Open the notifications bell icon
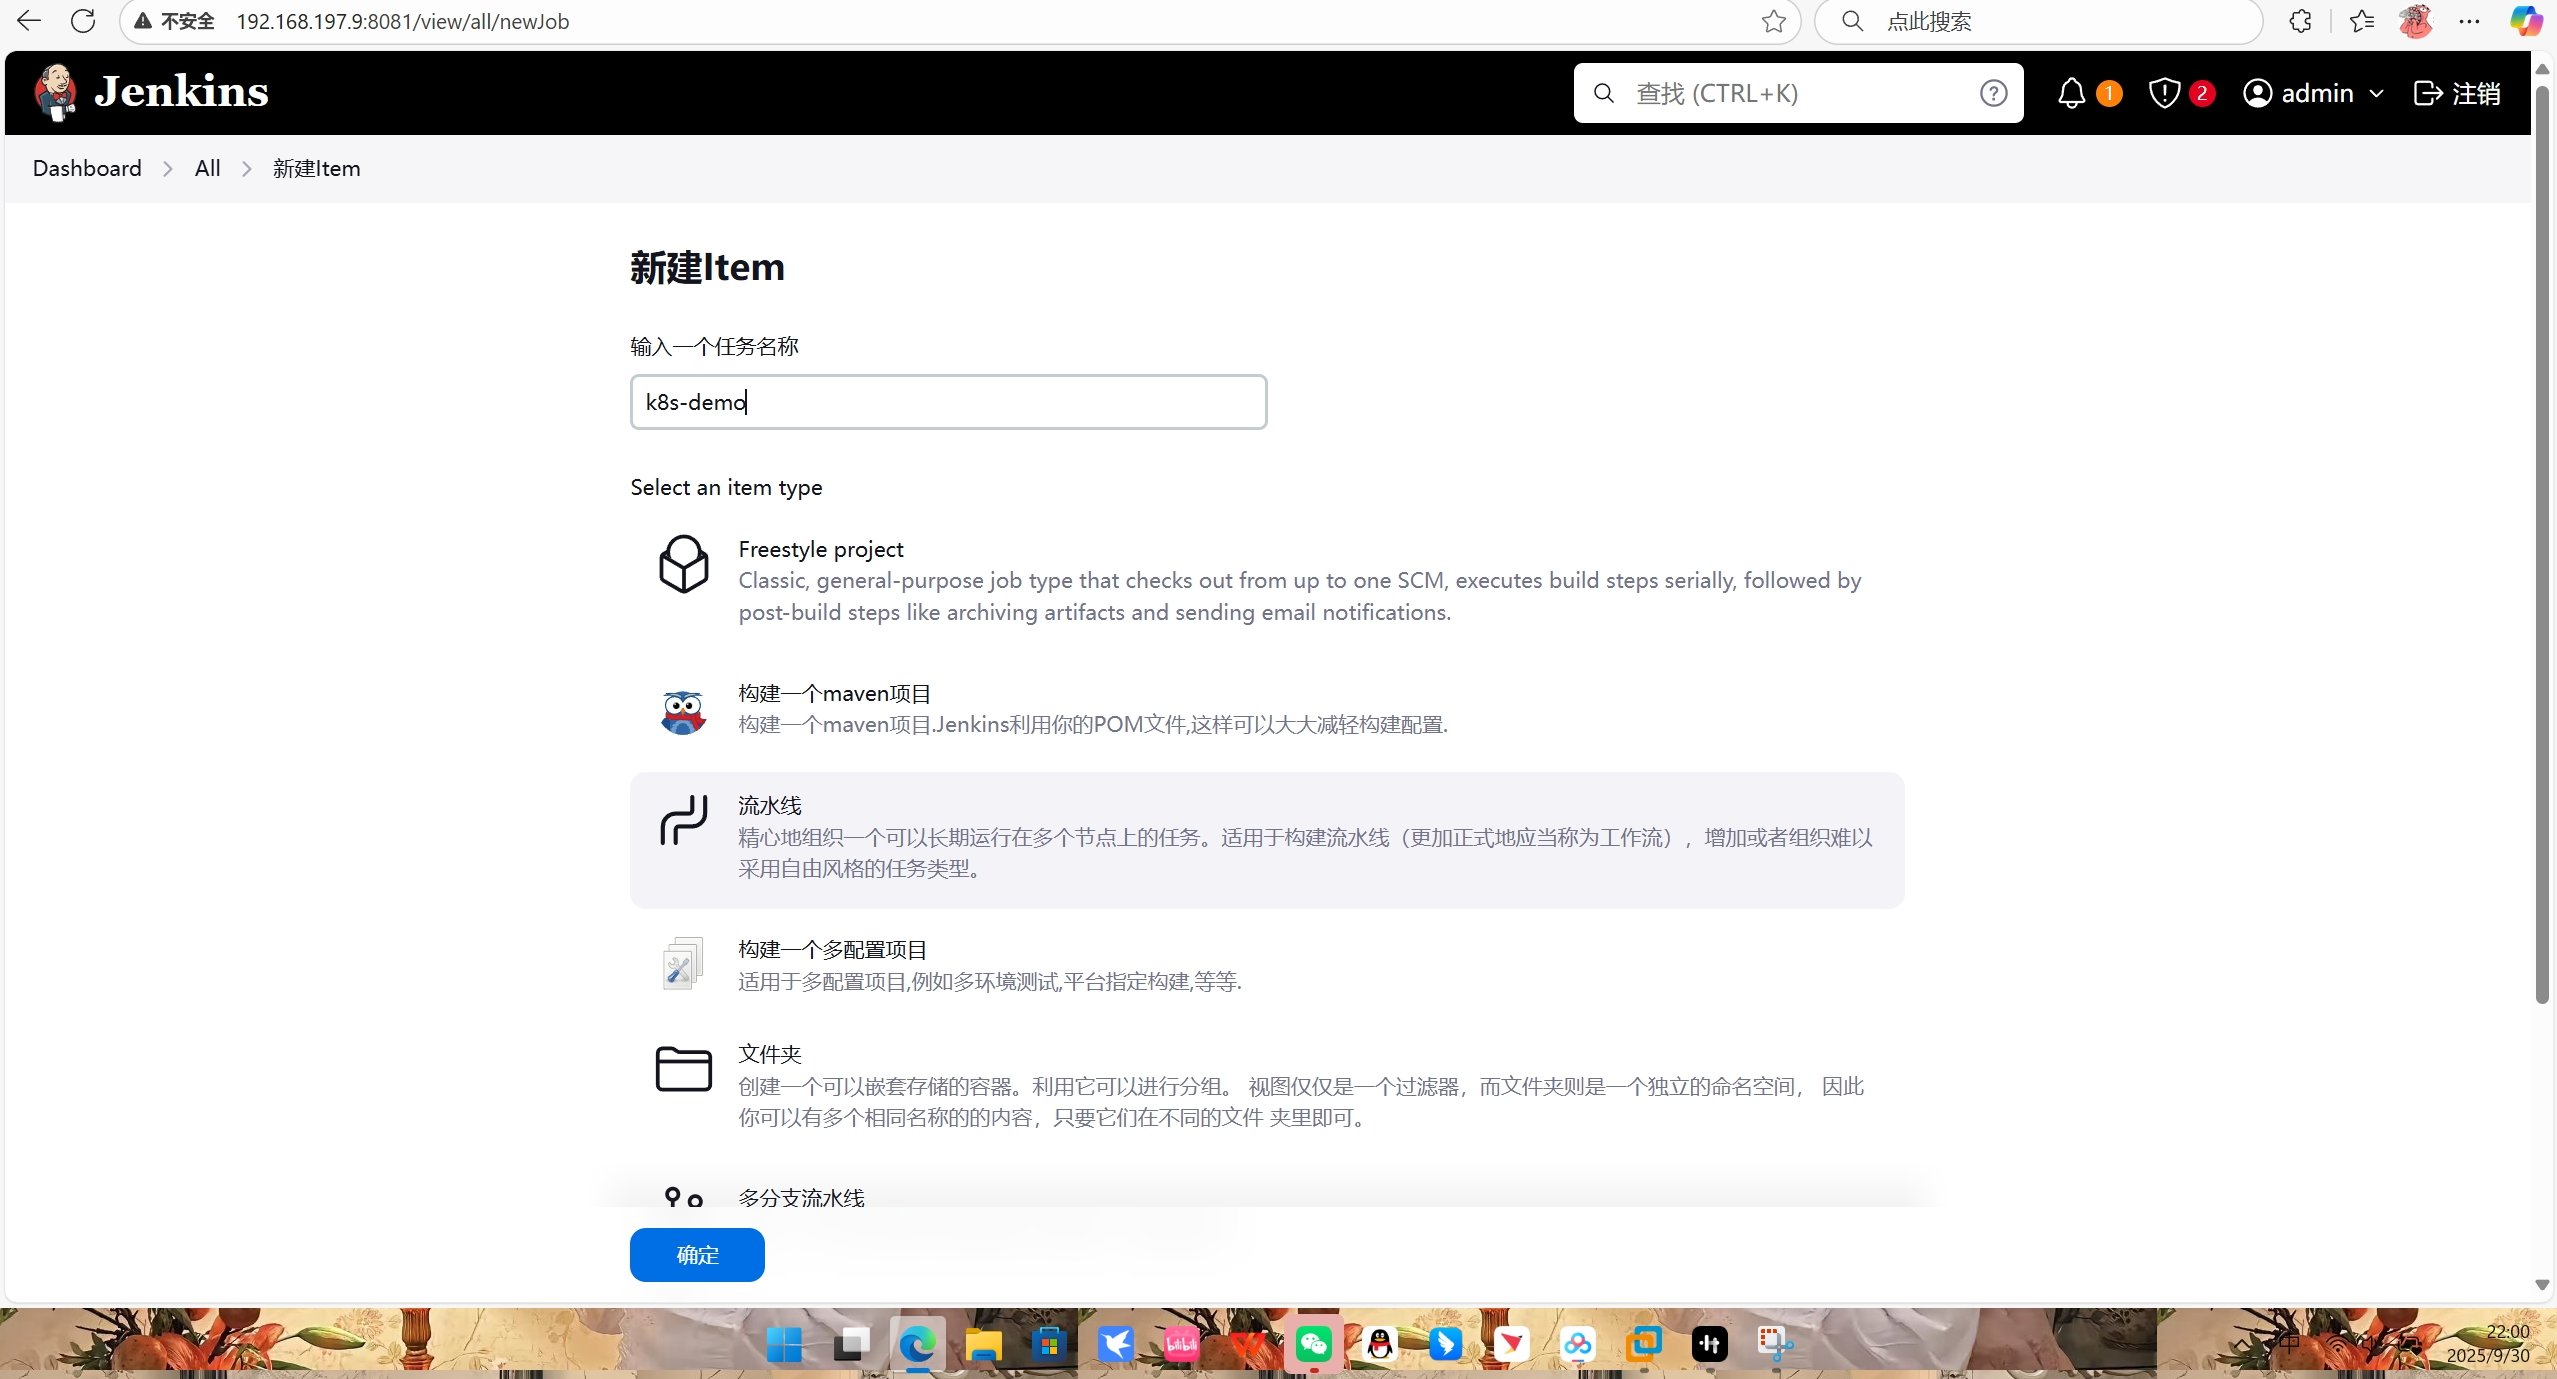 pos(2071,93)
